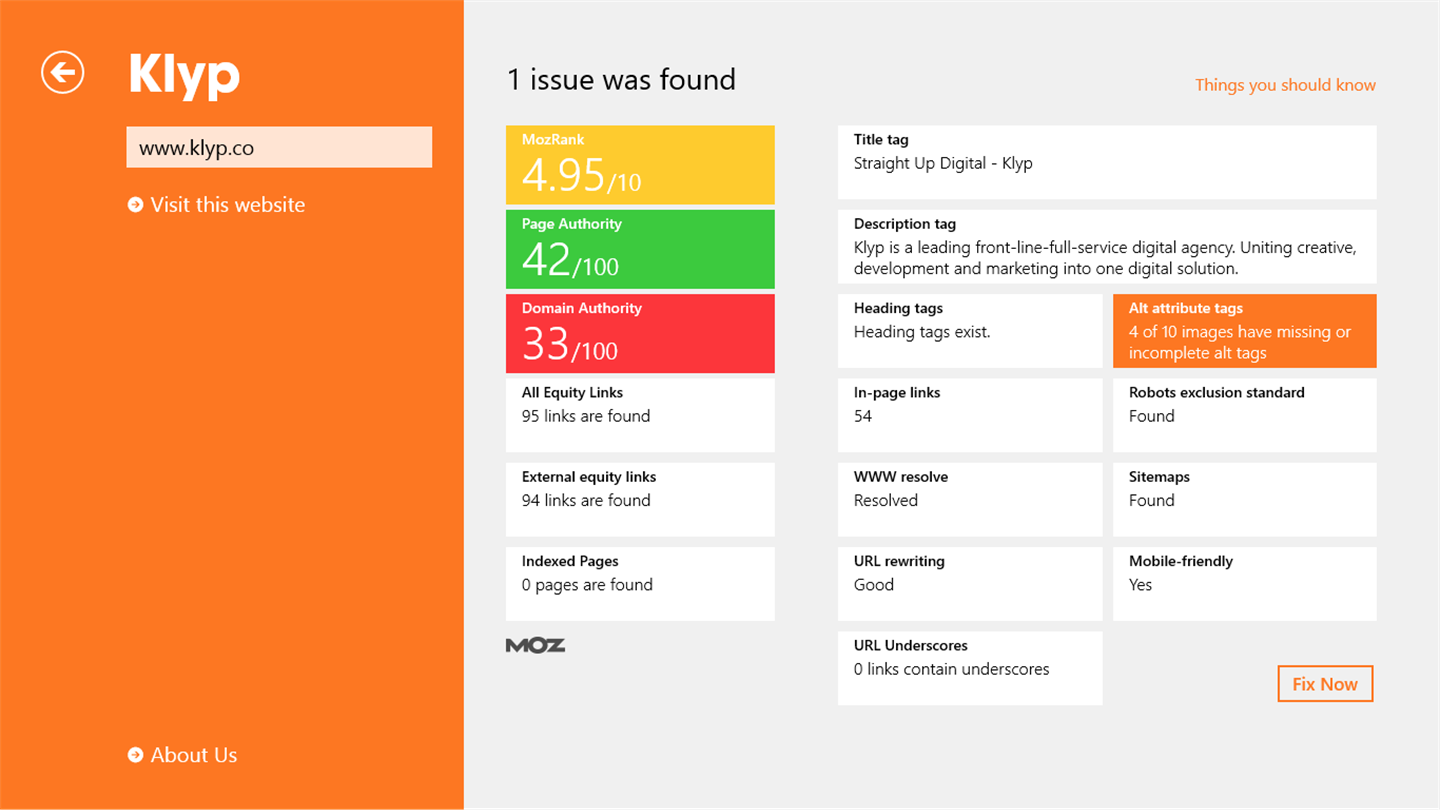
Task: Select the green Page Authority tile
Action: pyautogui.click(x=640, y=249)
